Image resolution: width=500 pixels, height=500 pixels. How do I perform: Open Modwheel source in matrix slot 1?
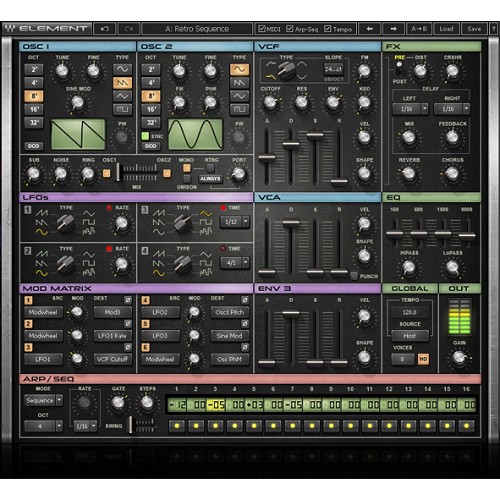click(x=43, y=312)
